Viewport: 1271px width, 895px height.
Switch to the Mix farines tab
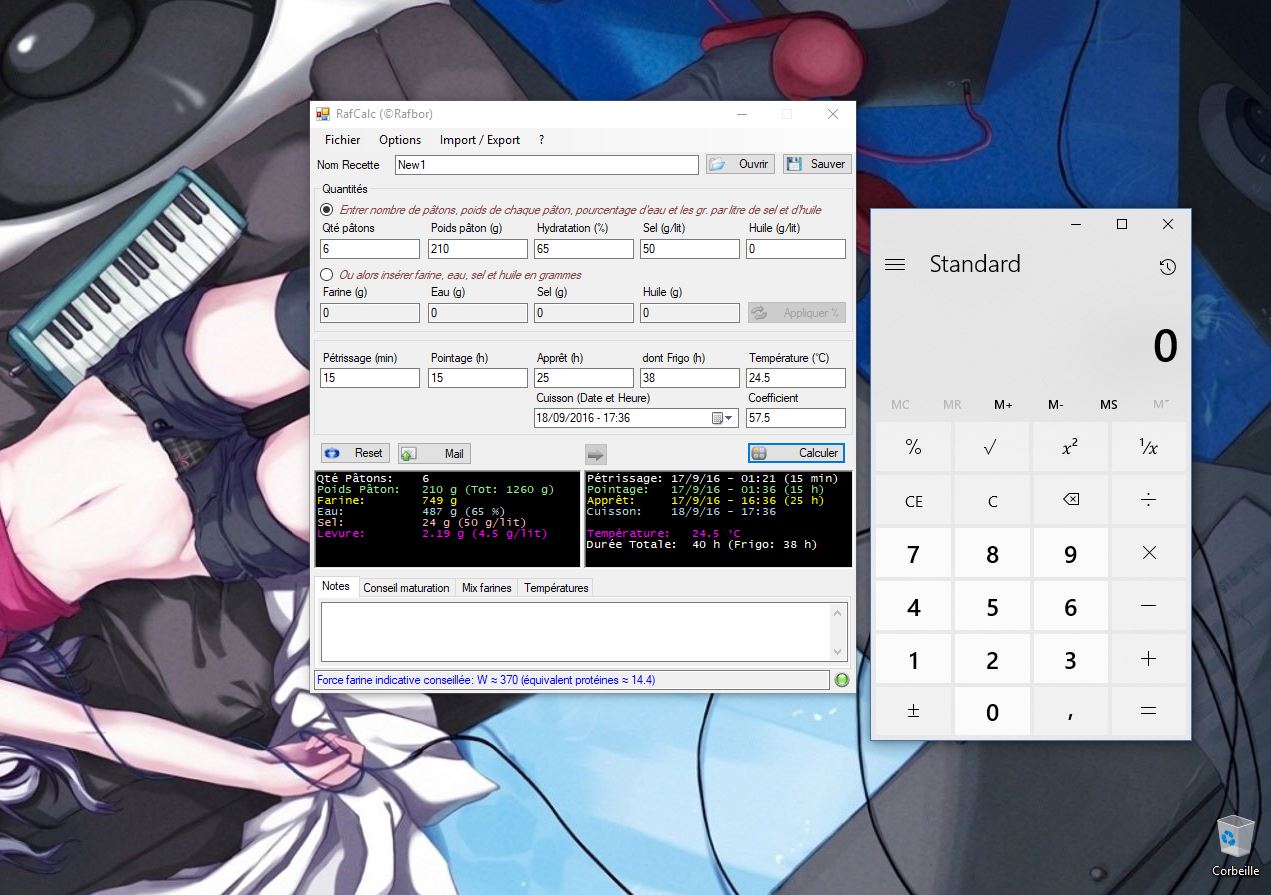[x=487, y=588]
